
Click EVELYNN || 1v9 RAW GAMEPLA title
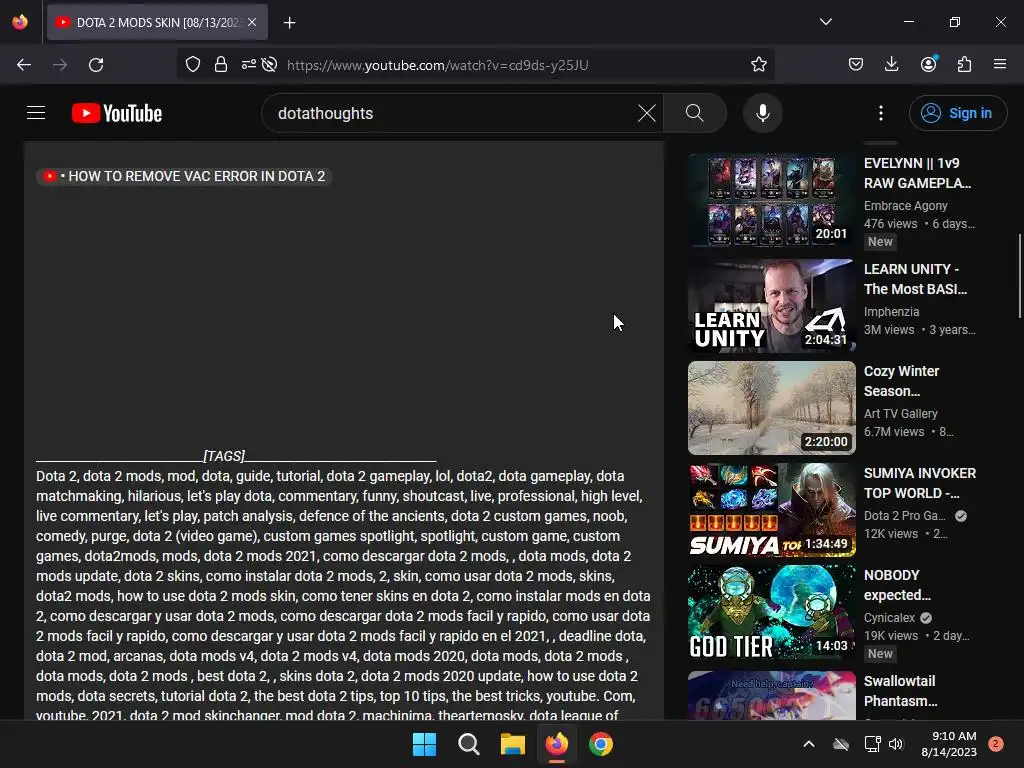click(x=918, y=173)
